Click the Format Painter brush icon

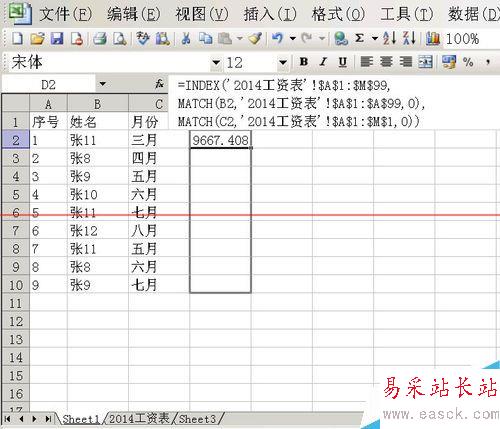tap(255, 39)
